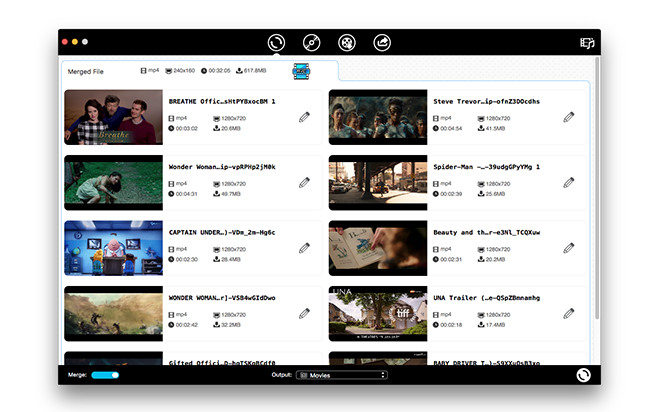
Task: Select the Spider-Man street scene thumbnail
Action: 378,183
